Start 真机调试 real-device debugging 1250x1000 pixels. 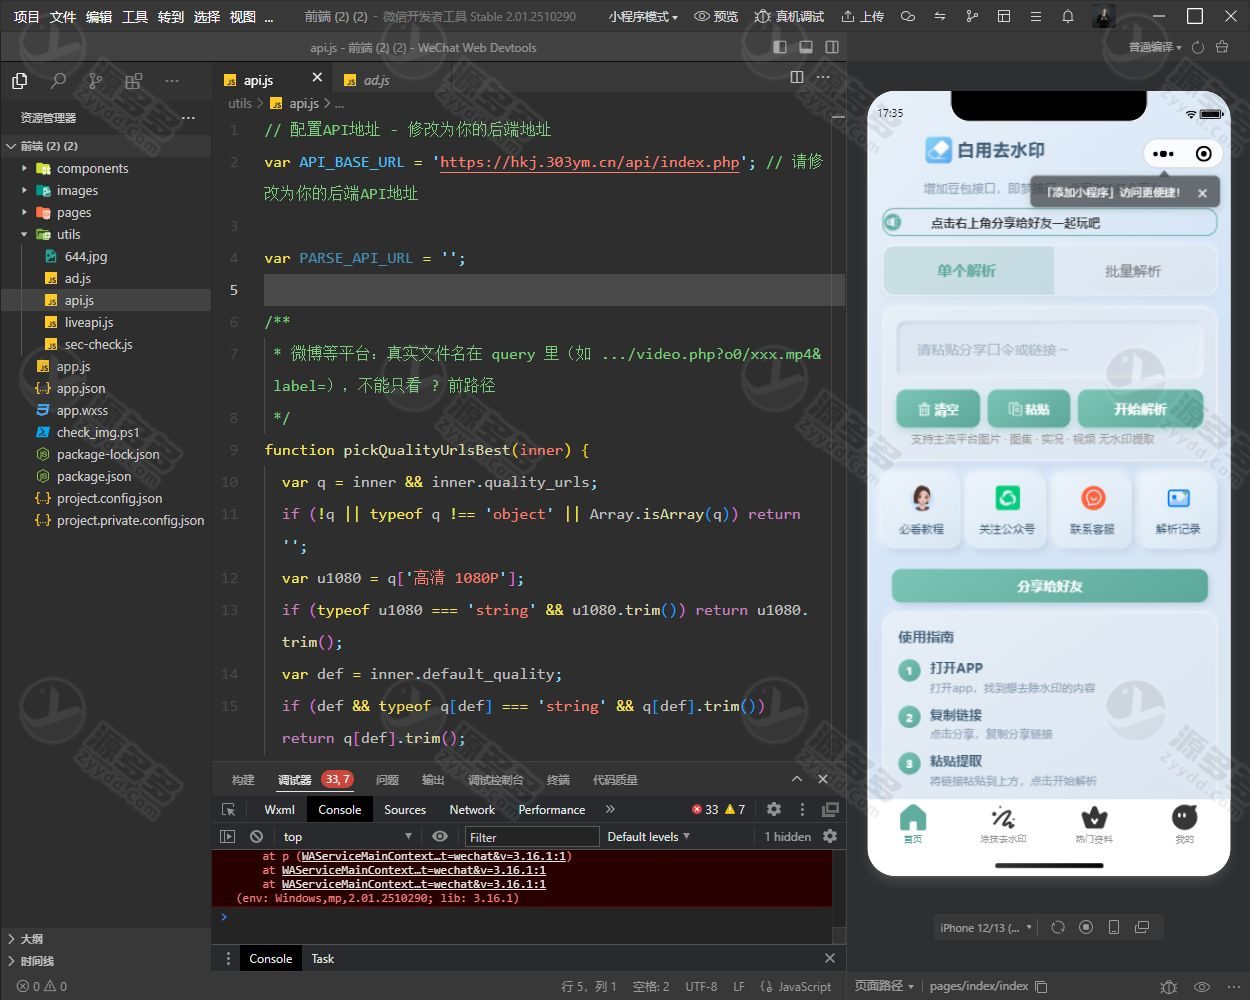pos(789,17)
